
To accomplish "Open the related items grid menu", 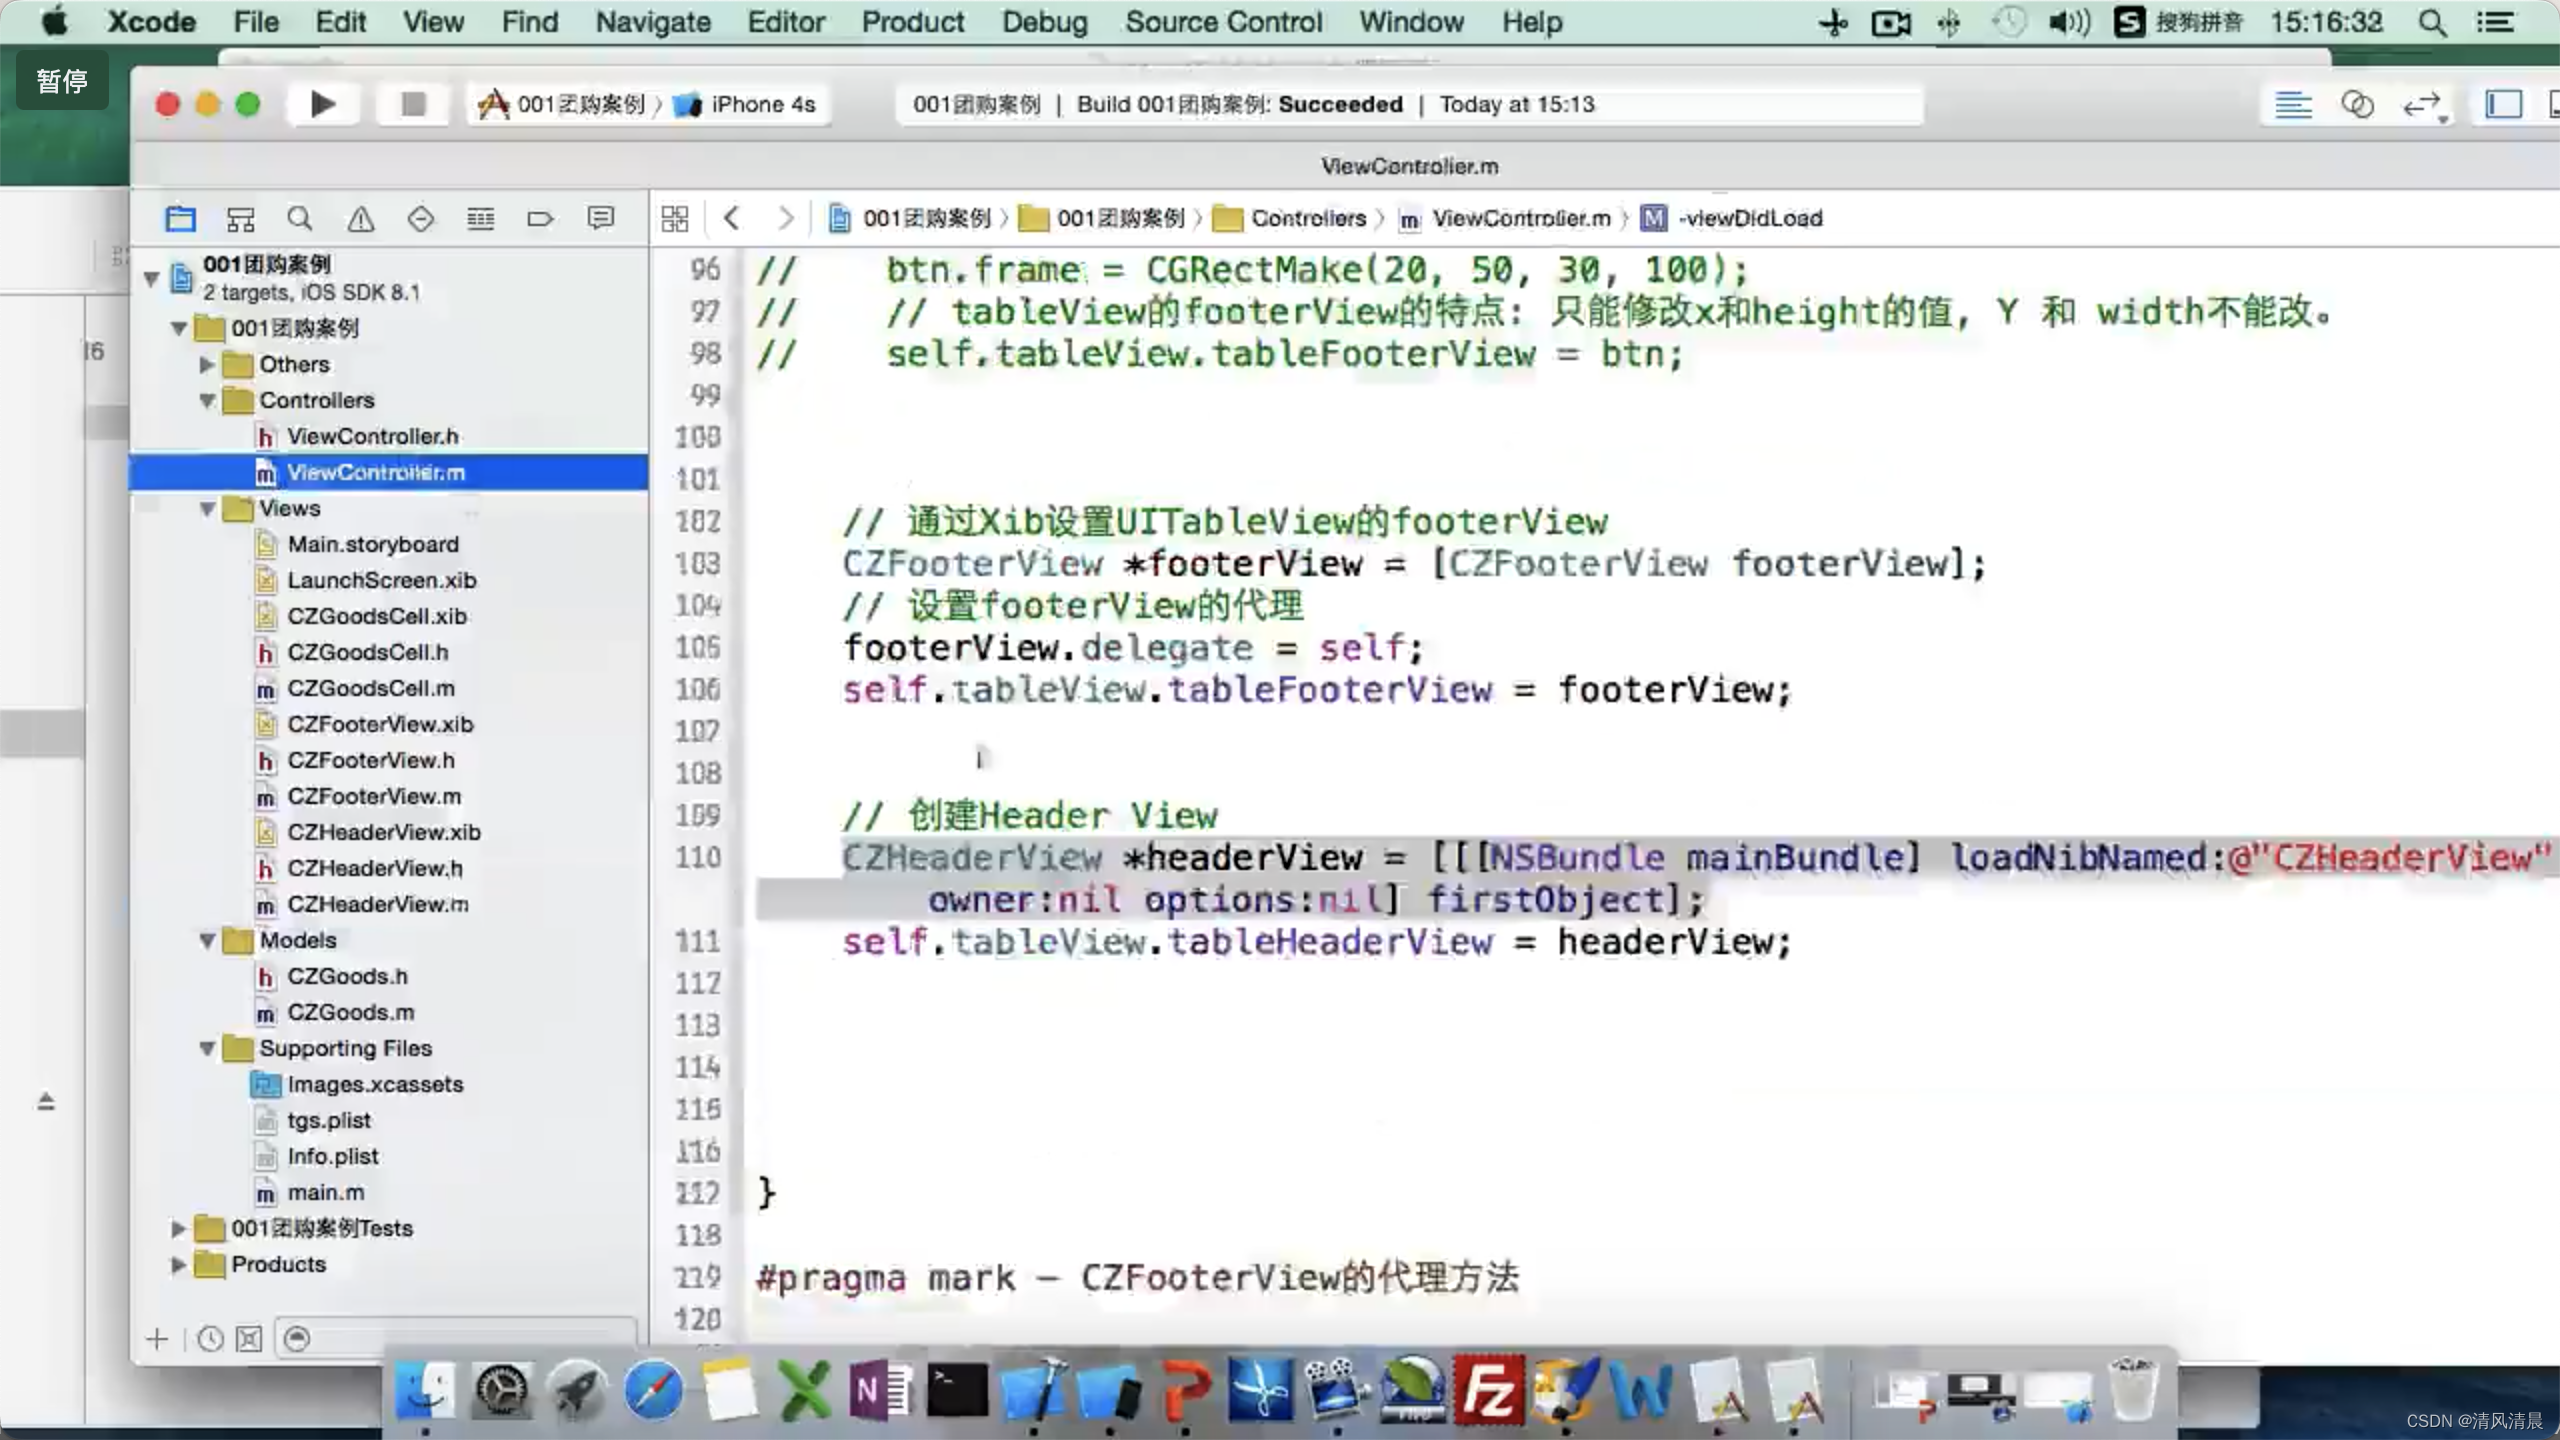I will 675,218.
